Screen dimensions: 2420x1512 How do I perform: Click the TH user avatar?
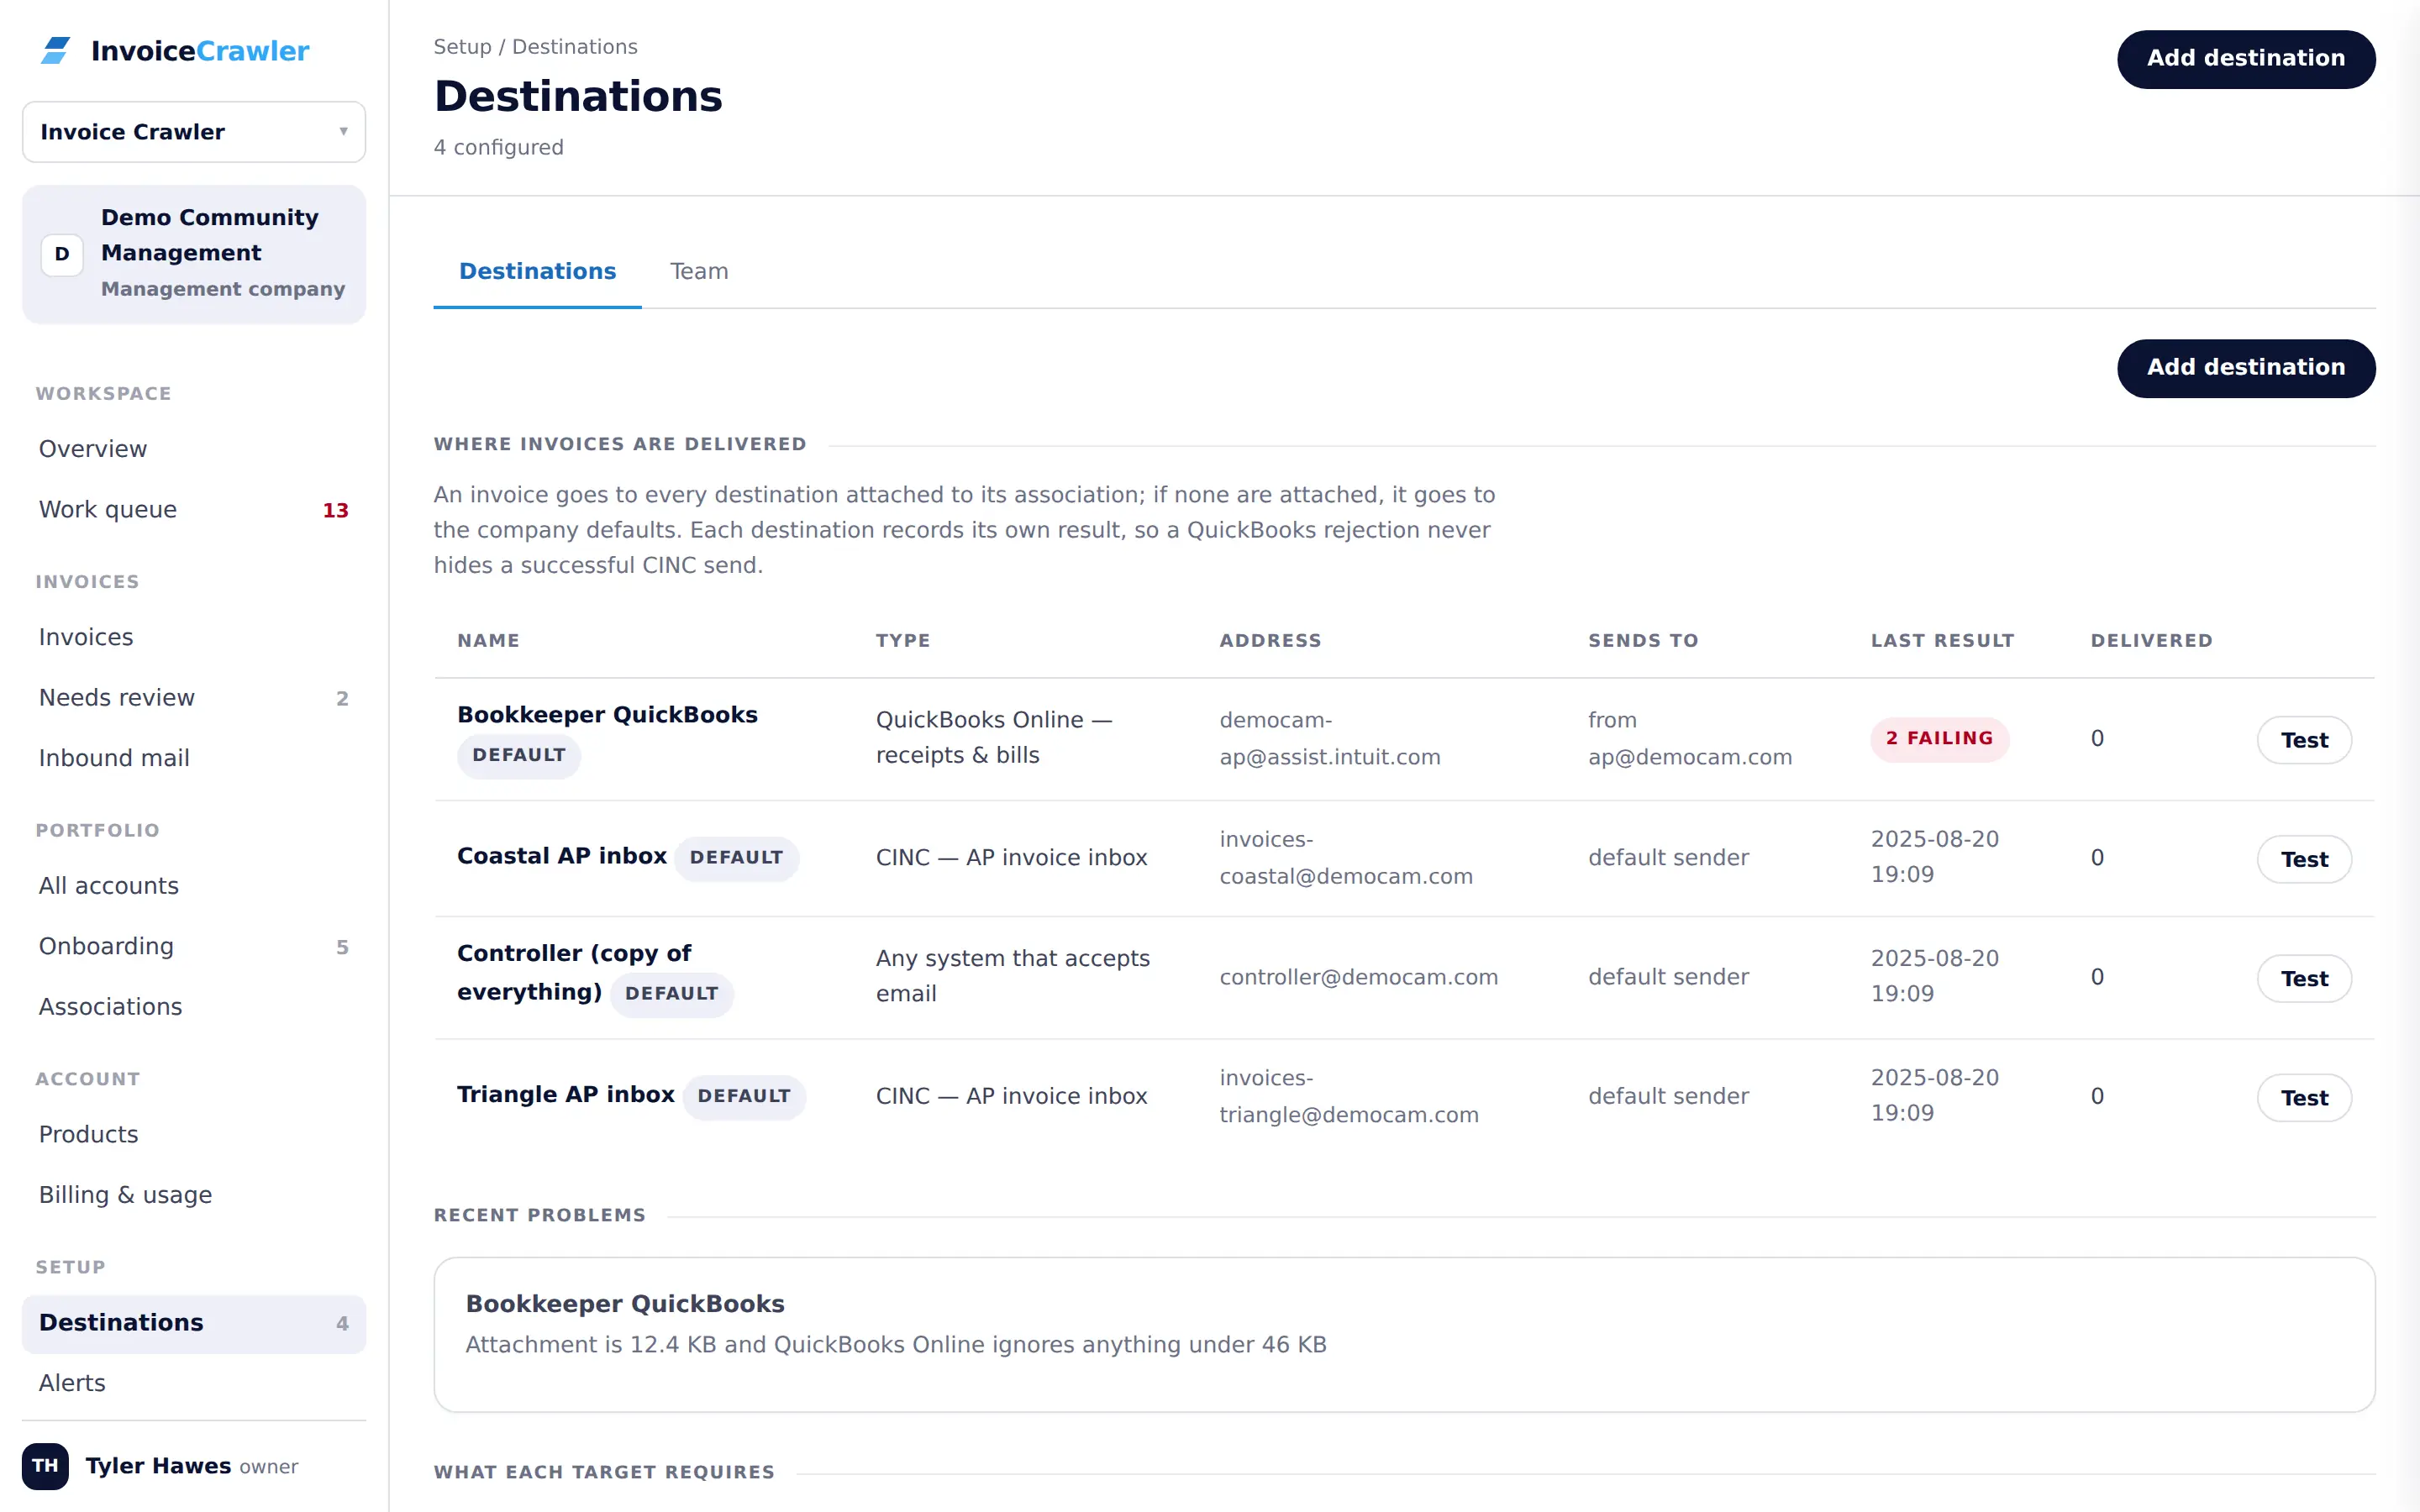click(x=45, y=1466)
